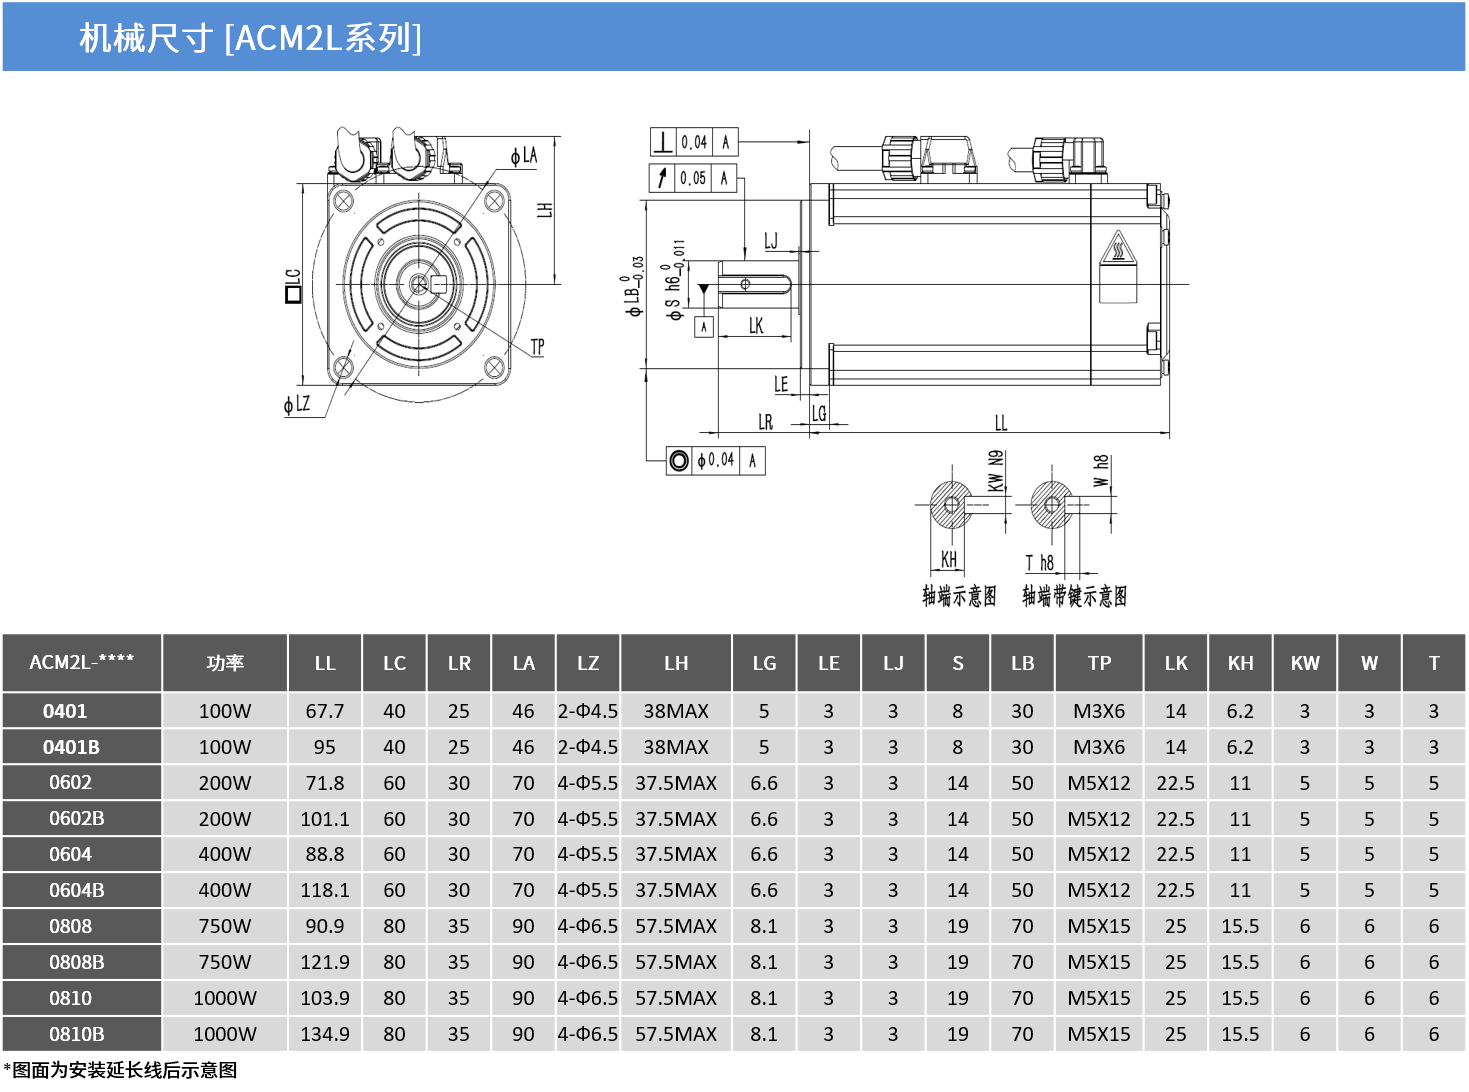This screenshot has height=1092, width=1469.
Task: Click the T h8 label on keyed shaft drawing
Action: point(1040,562)
